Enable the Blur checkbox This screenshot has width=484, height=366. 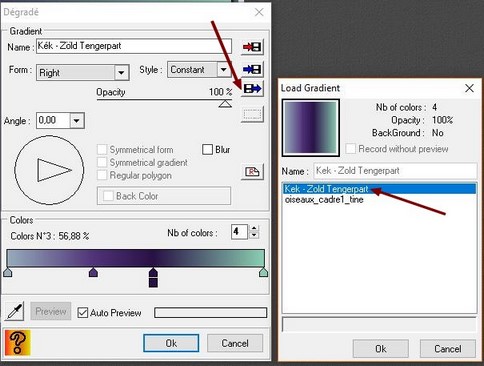[x=207, y=149]
